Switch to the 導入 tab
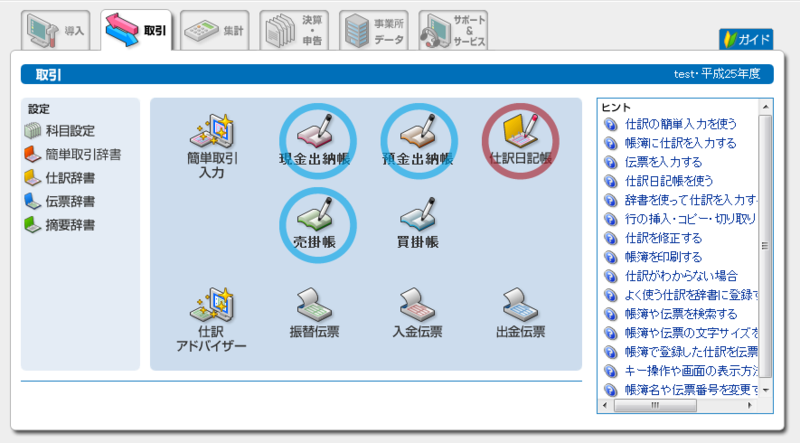 [x=56, y=31]
